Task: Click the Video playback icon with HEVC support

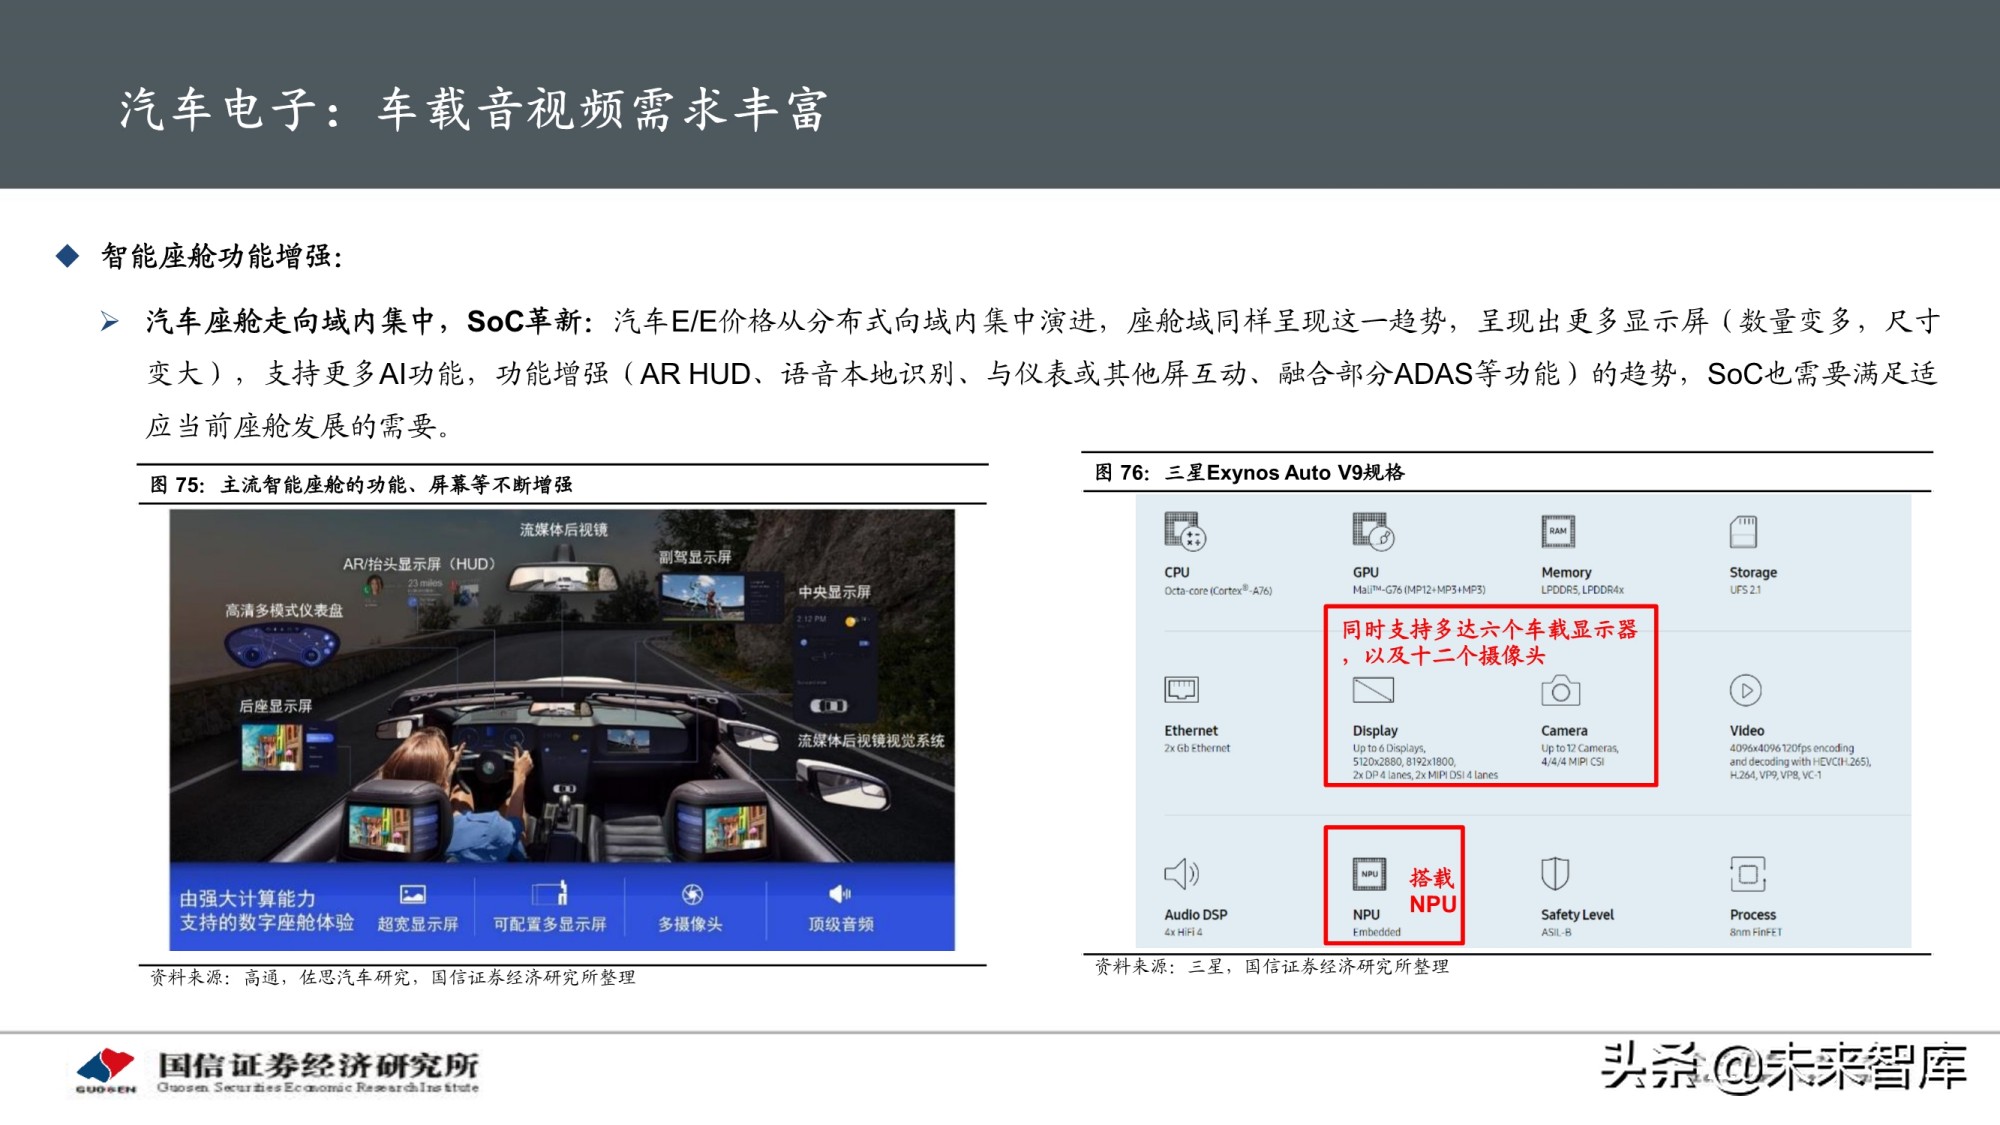Action: point(1745,692)
